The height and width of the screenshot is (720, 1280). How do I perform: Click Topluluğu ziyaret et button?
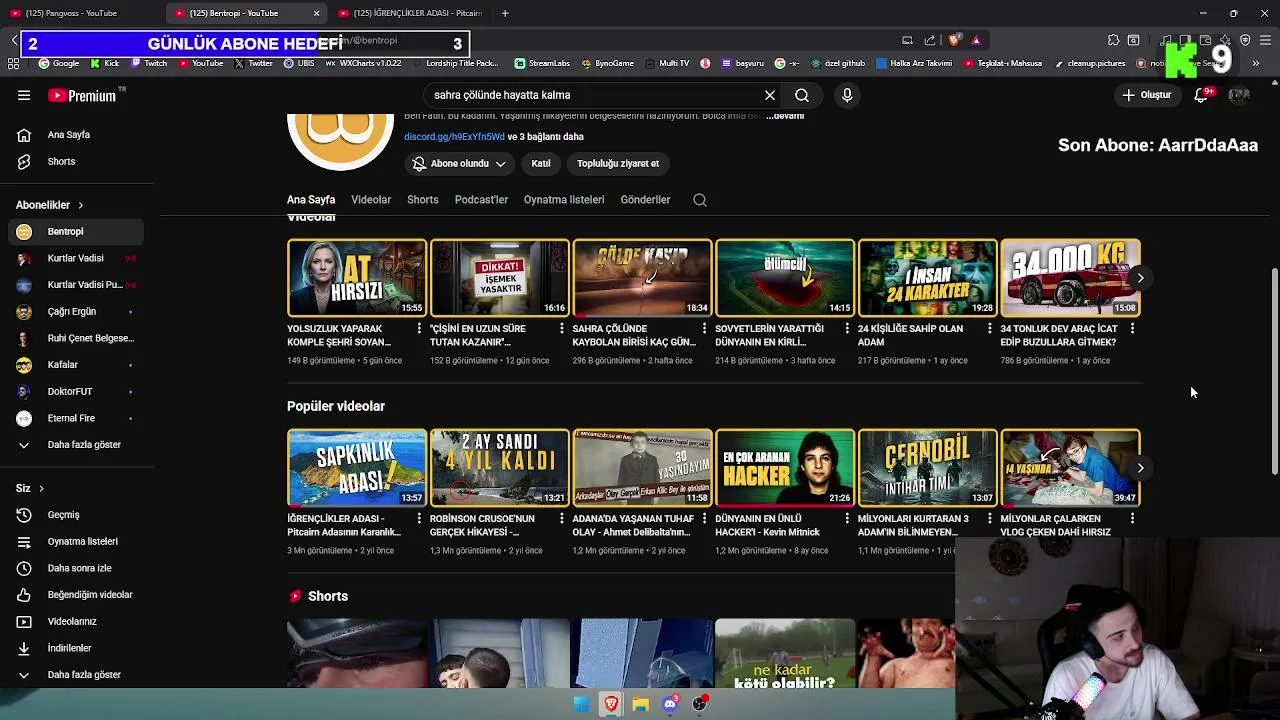point(618,163)
